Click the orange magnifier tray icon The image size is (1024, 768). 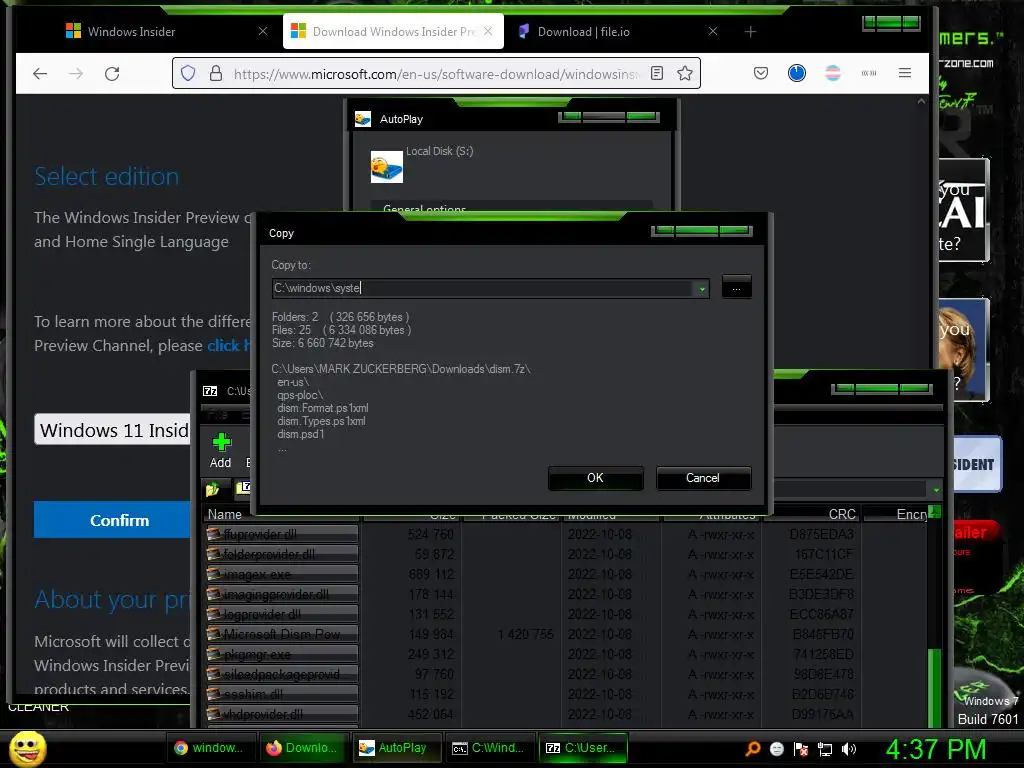point(753,749)
